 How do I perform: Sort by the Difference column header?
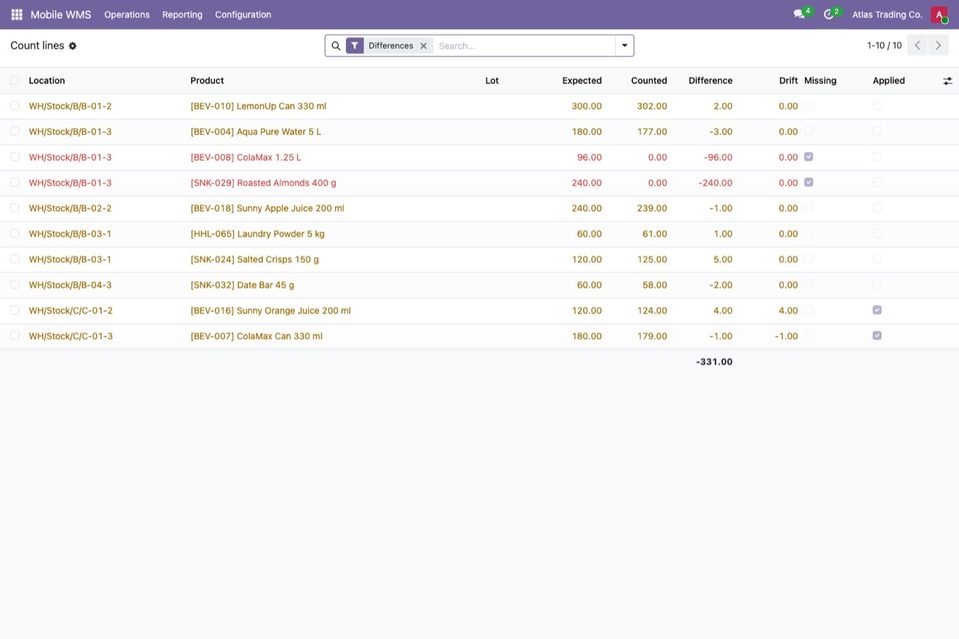[710, 81]
